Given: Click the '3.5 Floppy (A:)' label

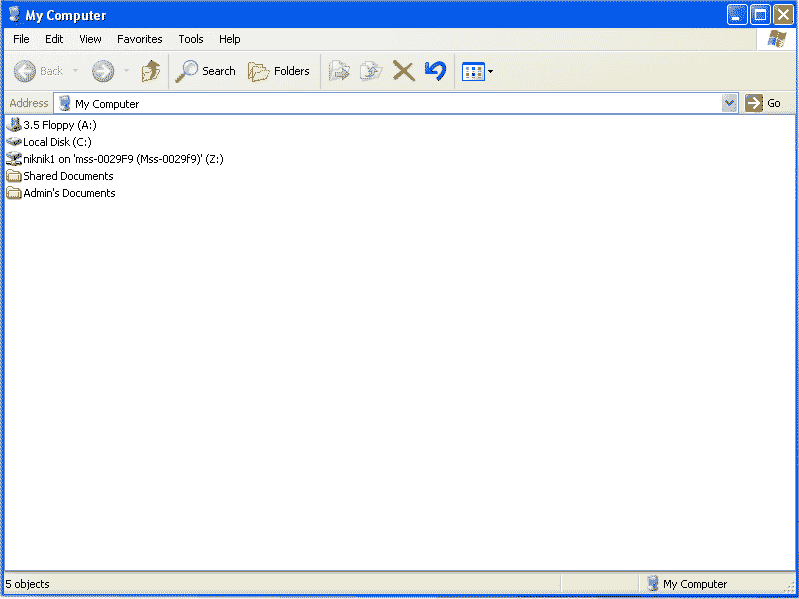Looking at the screenshot, I should pos(60,125).
